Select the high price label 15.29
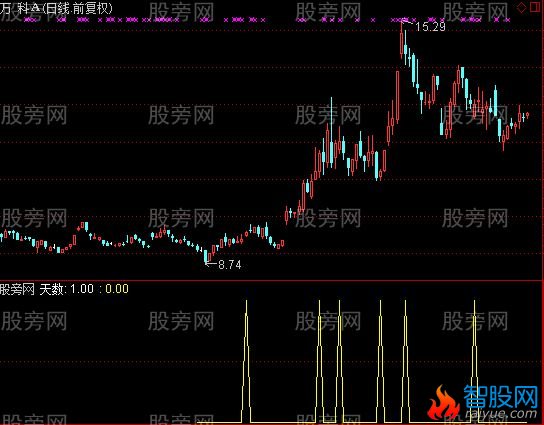 pos(430,27)
